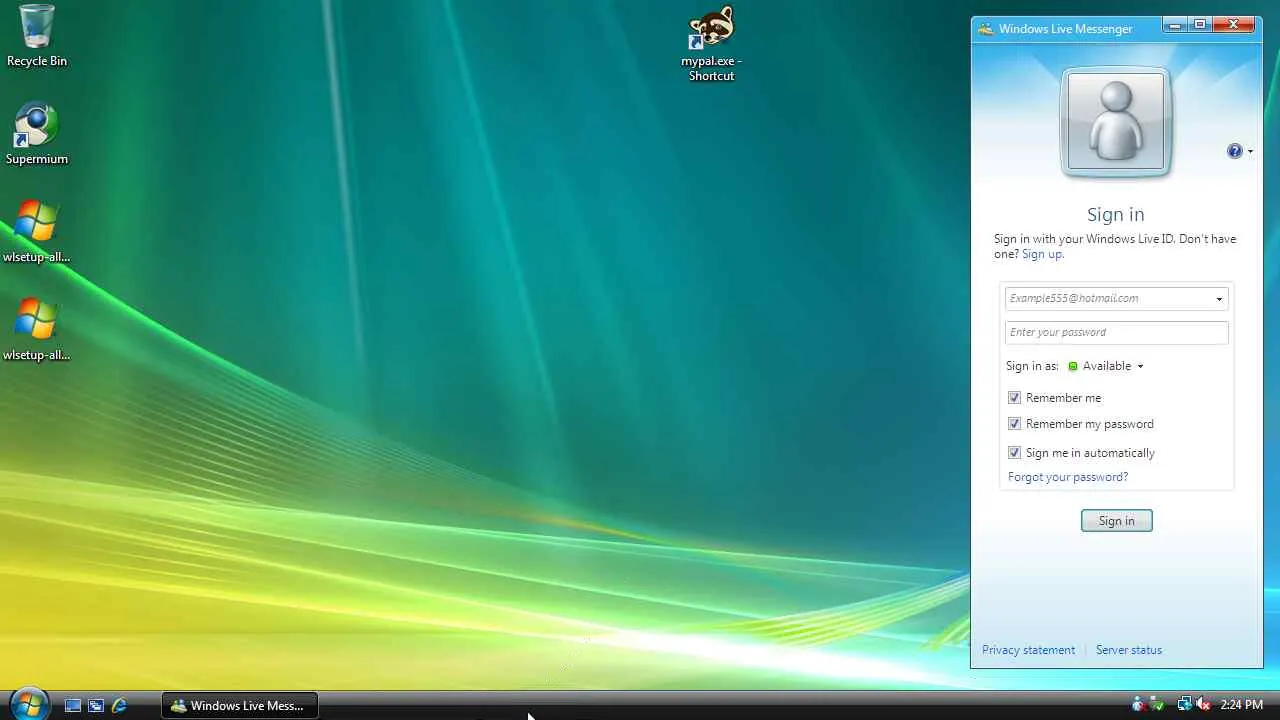Minimize the Windows Live Messenger window
This screenshot has width=1280, height=720.
tap(1175, 25)
